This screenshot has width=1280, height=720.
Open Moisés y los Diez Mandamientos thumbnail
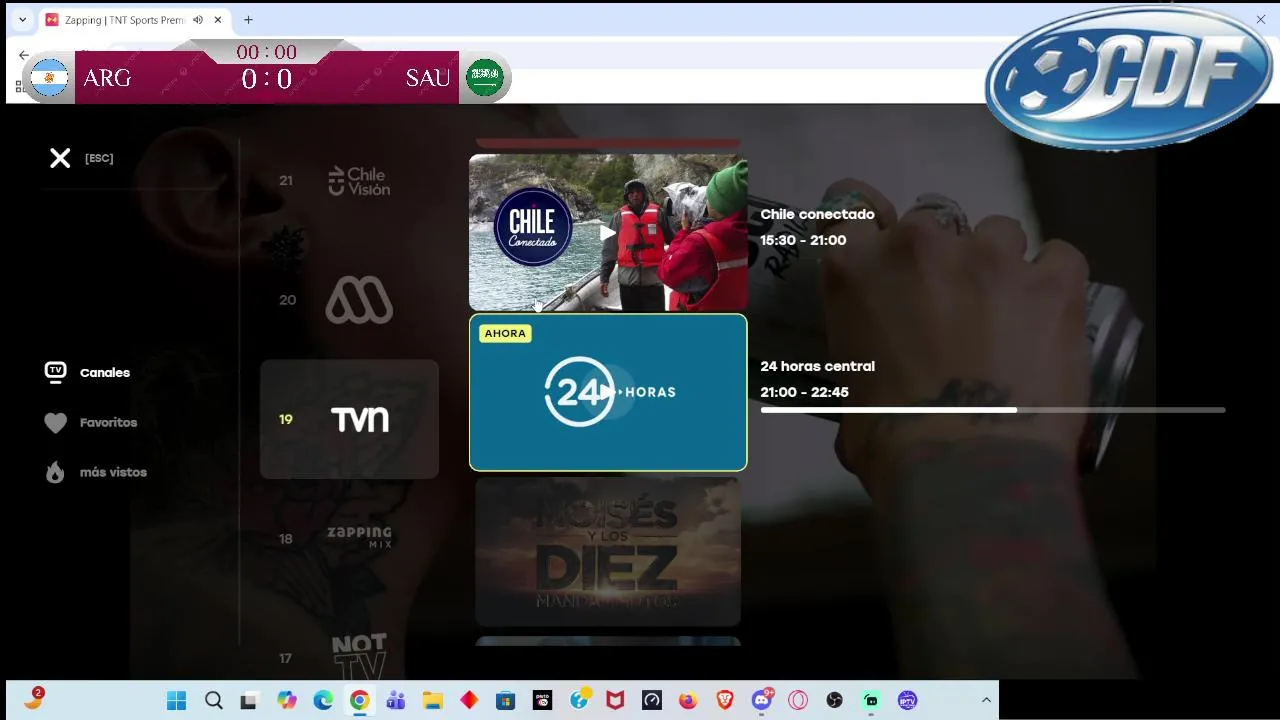coord(608,552)
